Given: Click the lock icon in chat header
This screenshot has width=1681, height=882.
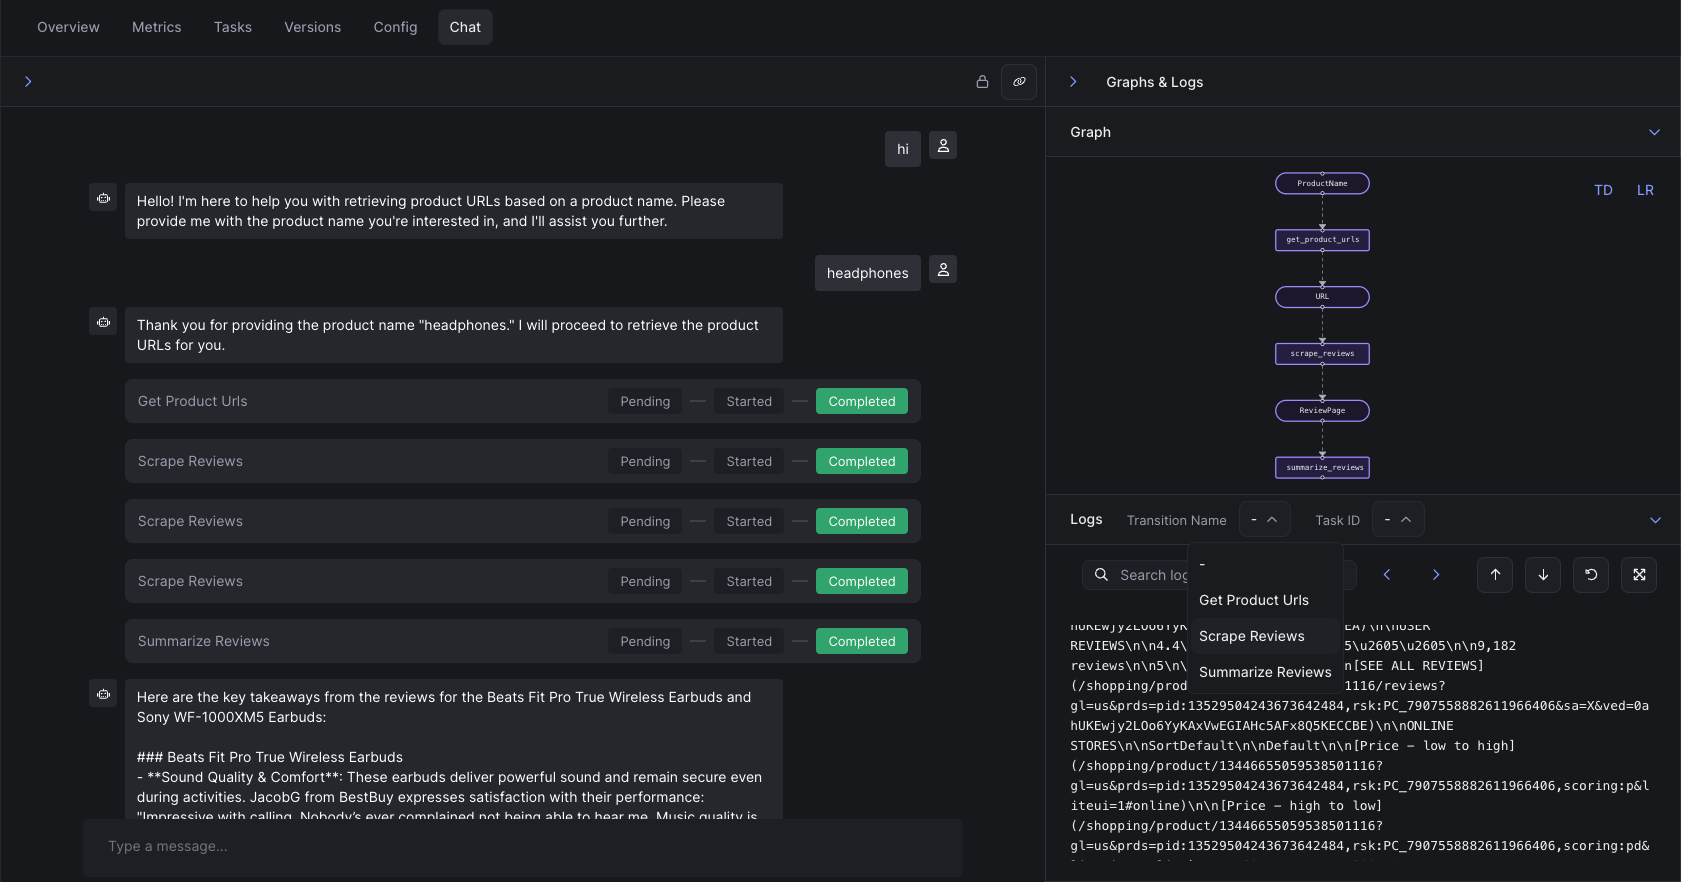Looking at the screenshot, I should 982,82.
